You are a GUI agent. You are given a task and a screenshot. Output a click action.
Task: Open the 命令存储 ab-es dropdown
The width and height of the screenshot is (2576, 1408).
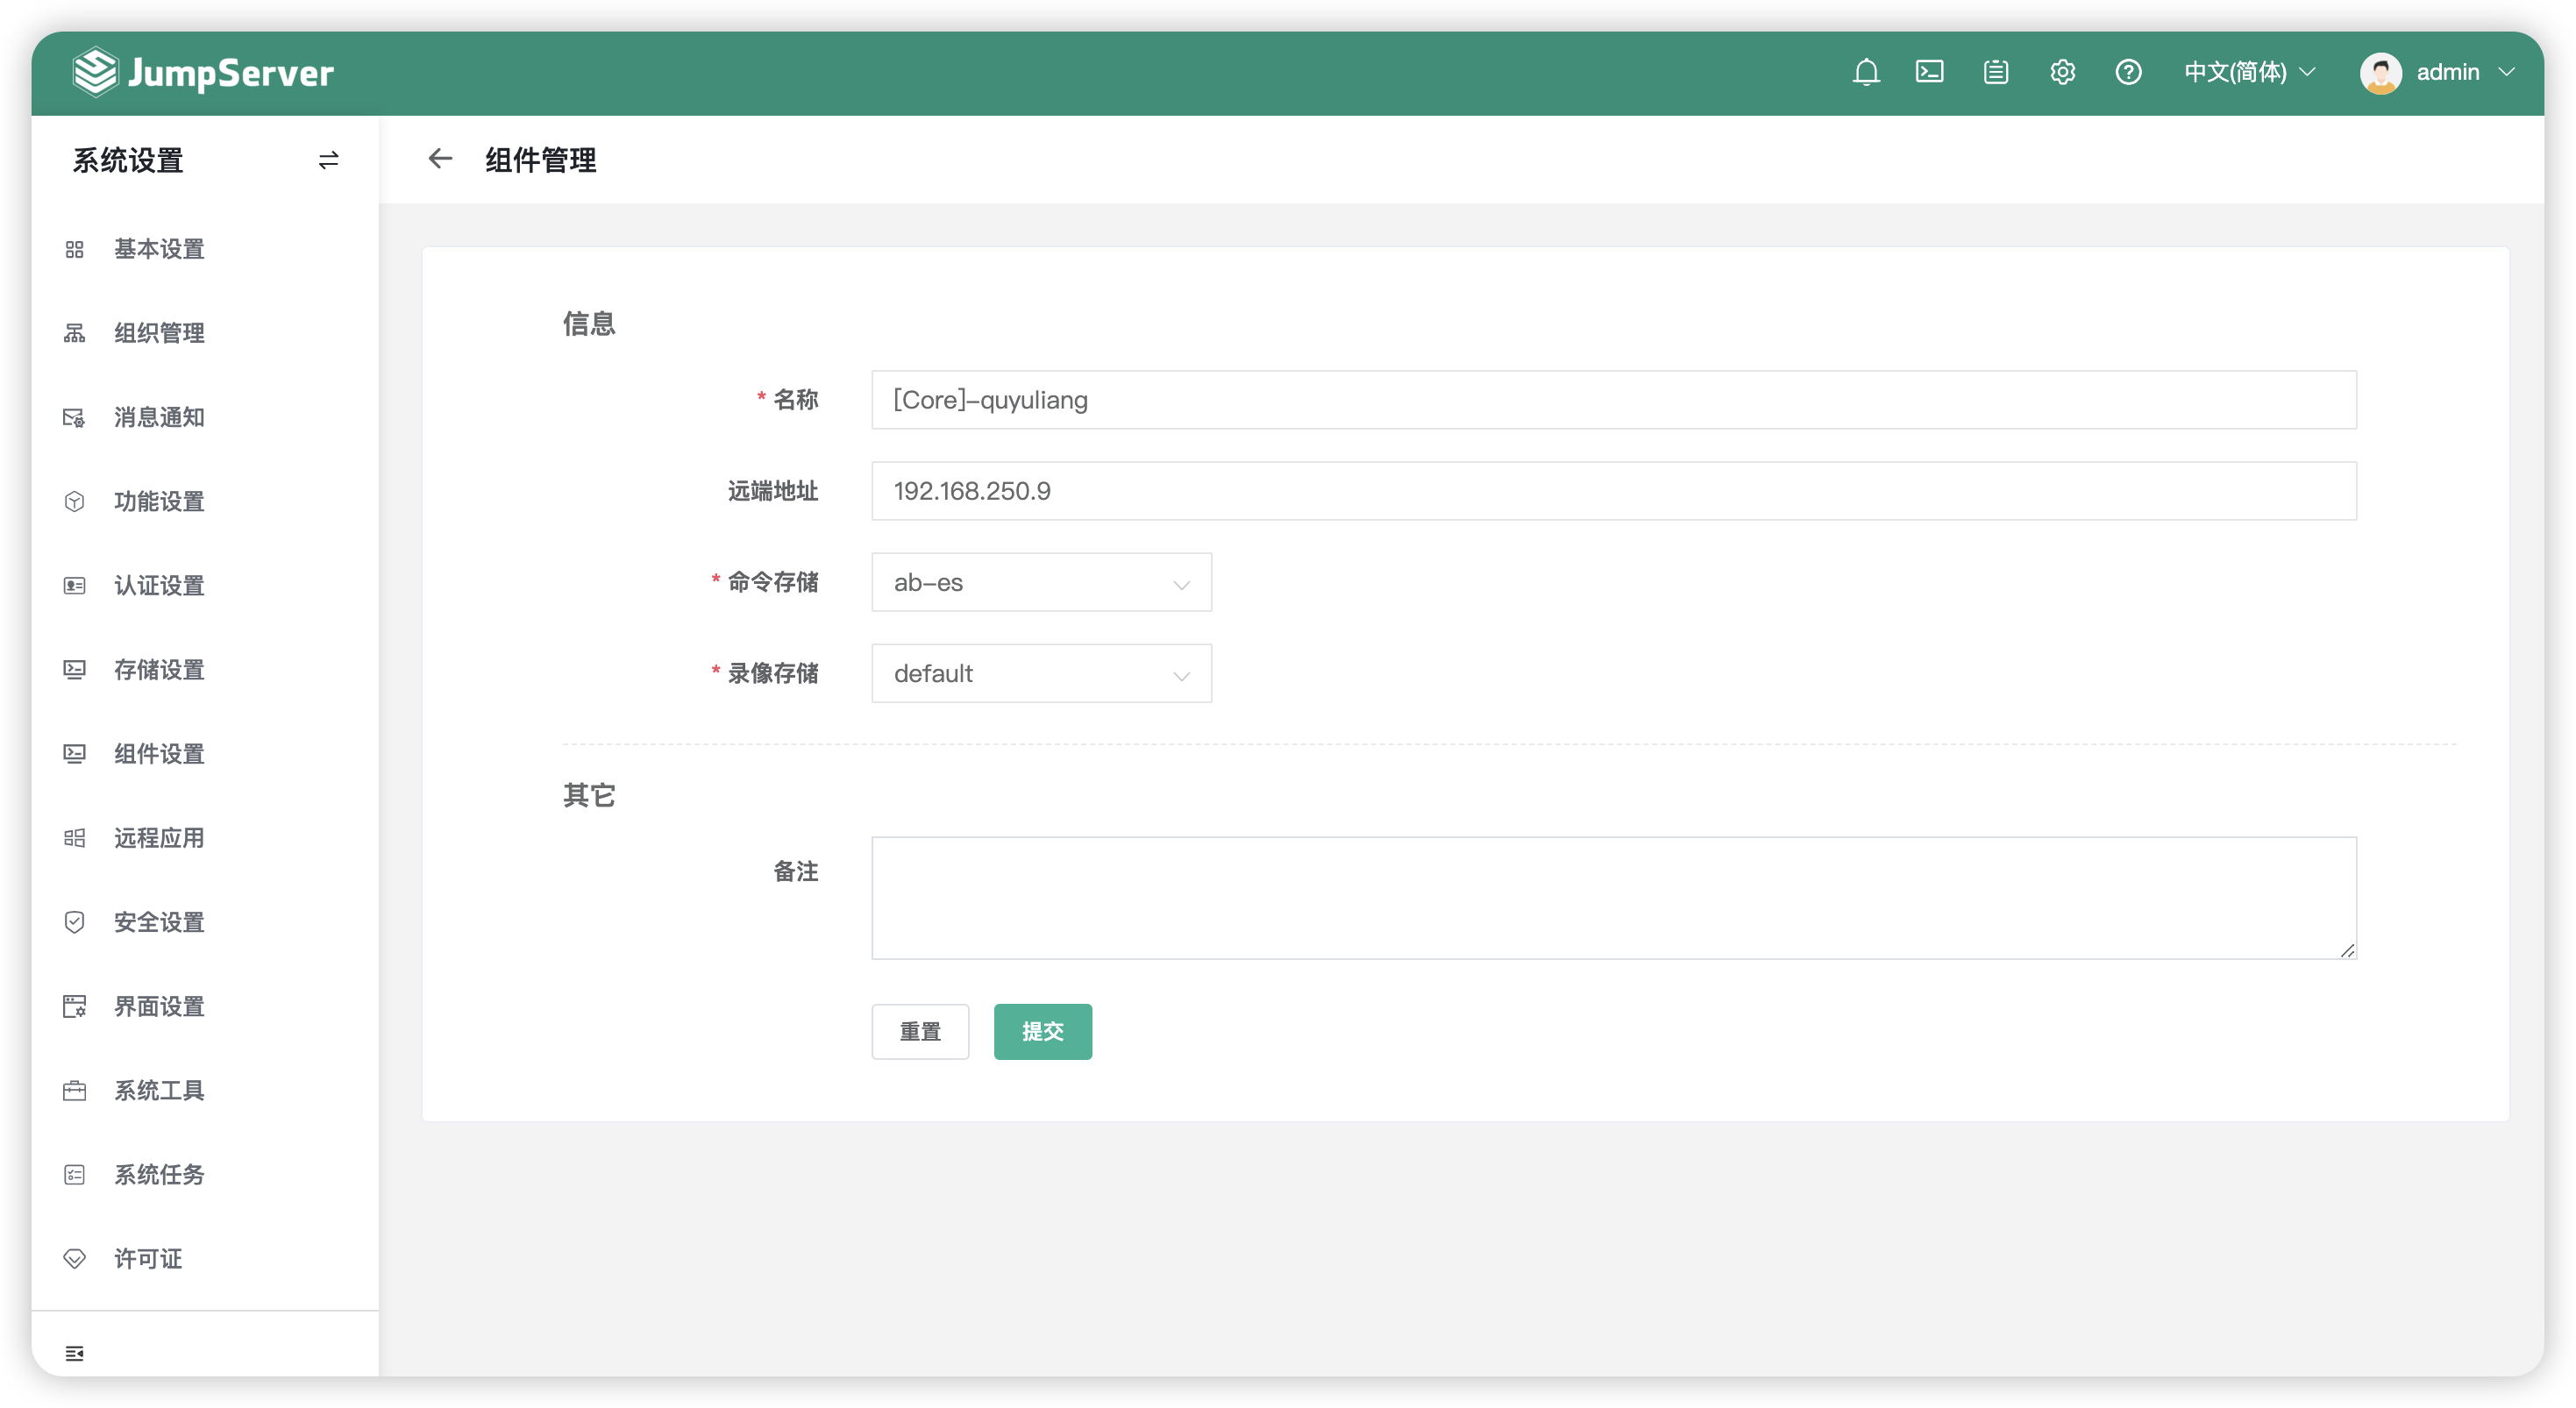pyautogui.click(x=1041, y=582)
